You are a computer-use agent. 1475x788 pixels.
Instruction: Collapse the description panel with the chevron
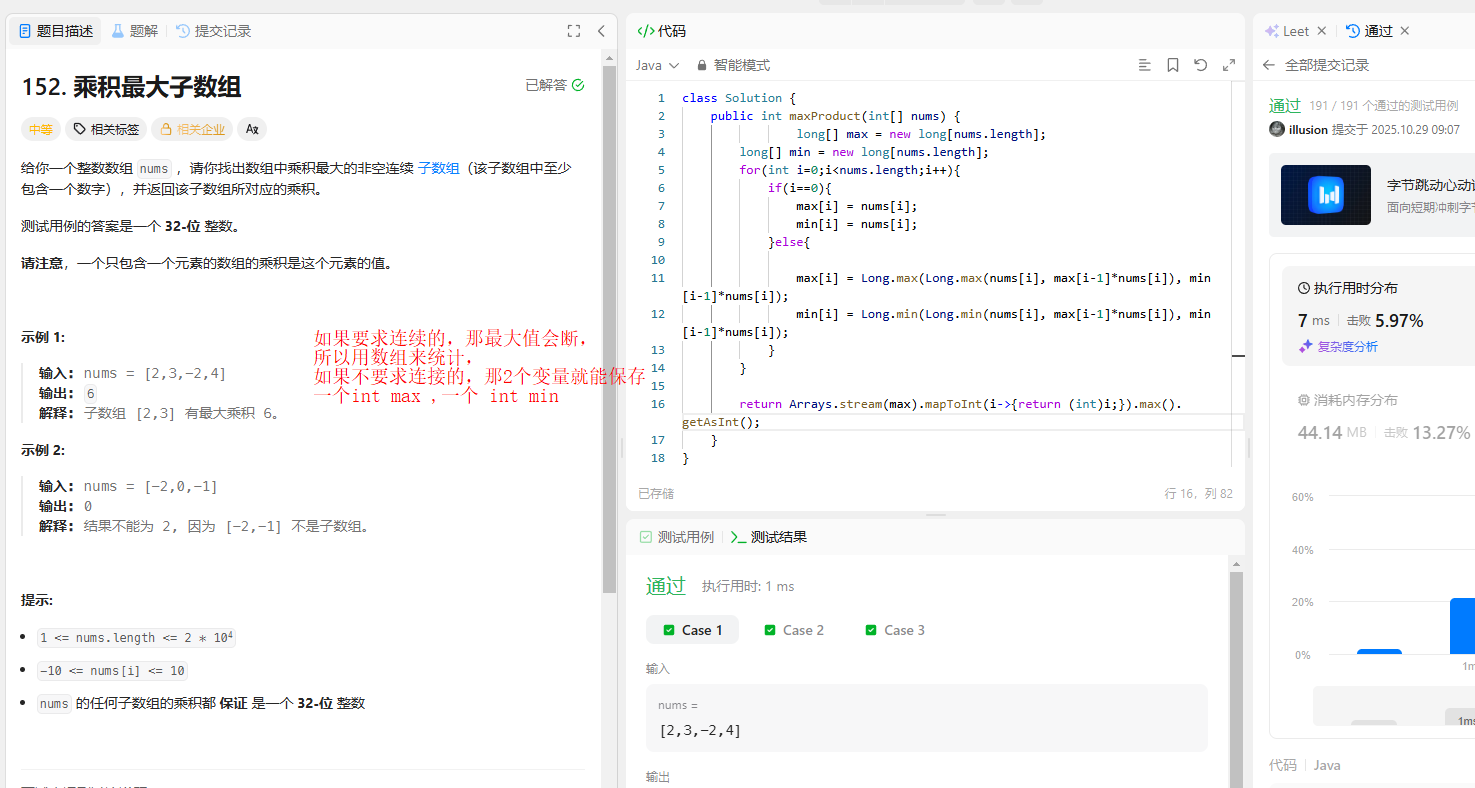[x=601, y=31]
